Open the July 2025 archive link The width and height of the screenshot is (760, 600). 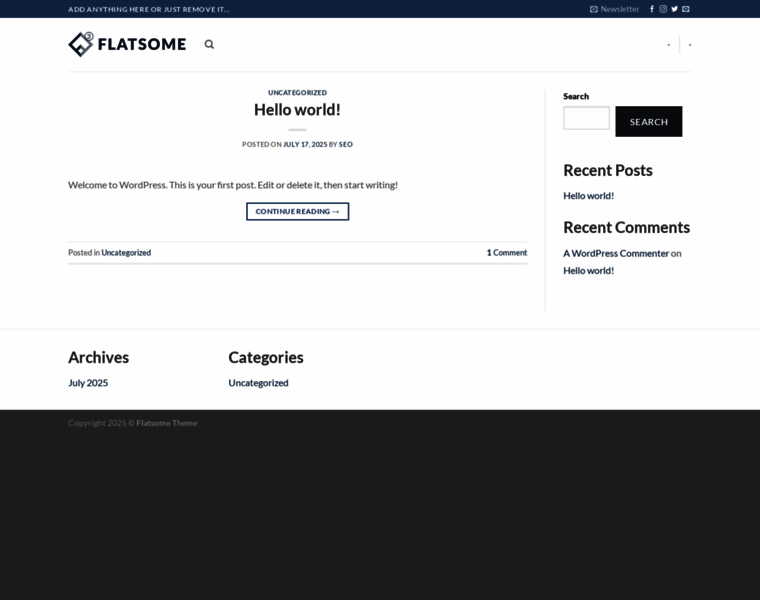(x=88, y=383)
